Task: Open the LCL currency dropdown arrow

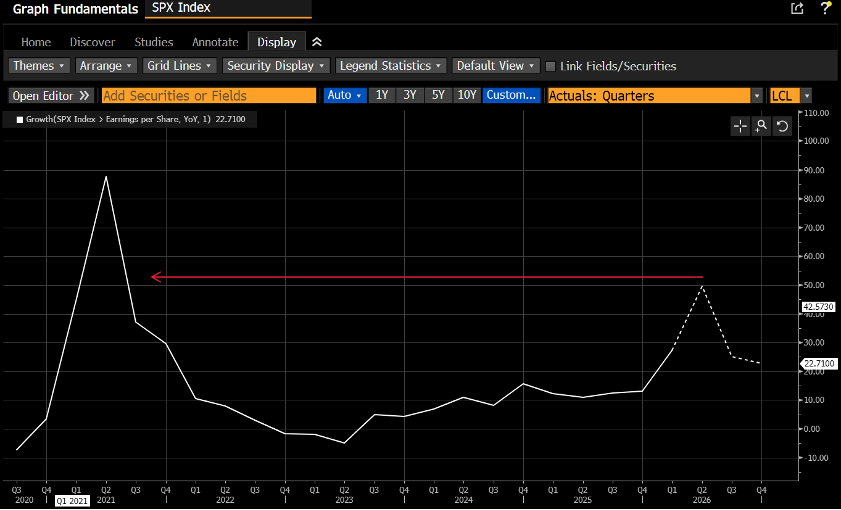Action: 806,96
